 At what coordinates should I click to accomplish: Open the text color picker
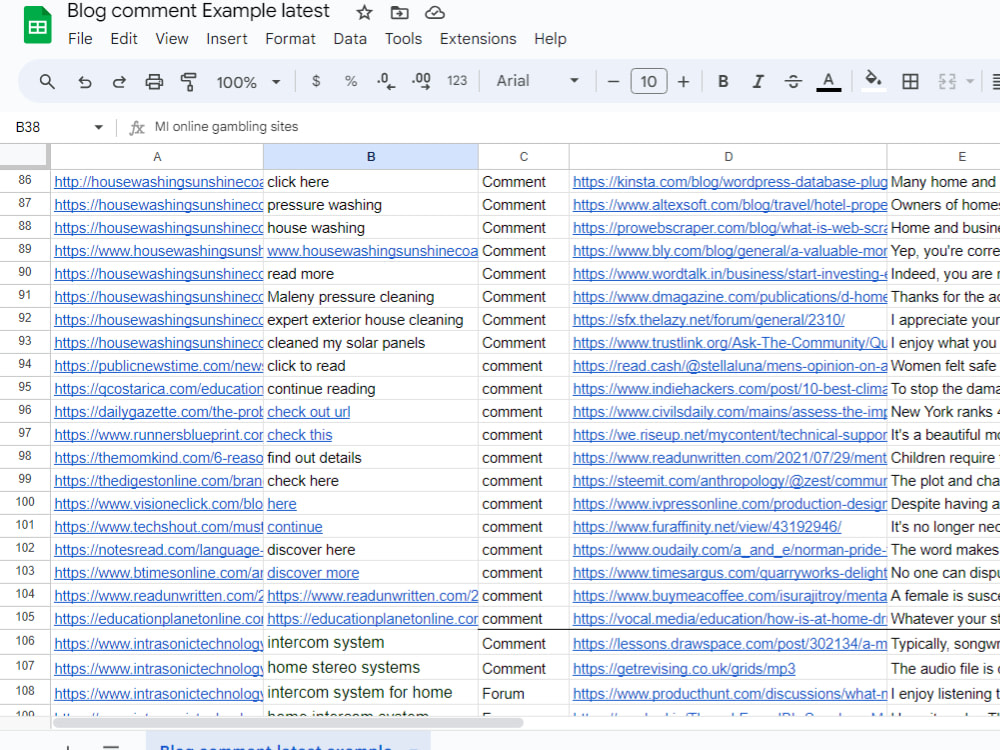[x=828, y=82]
